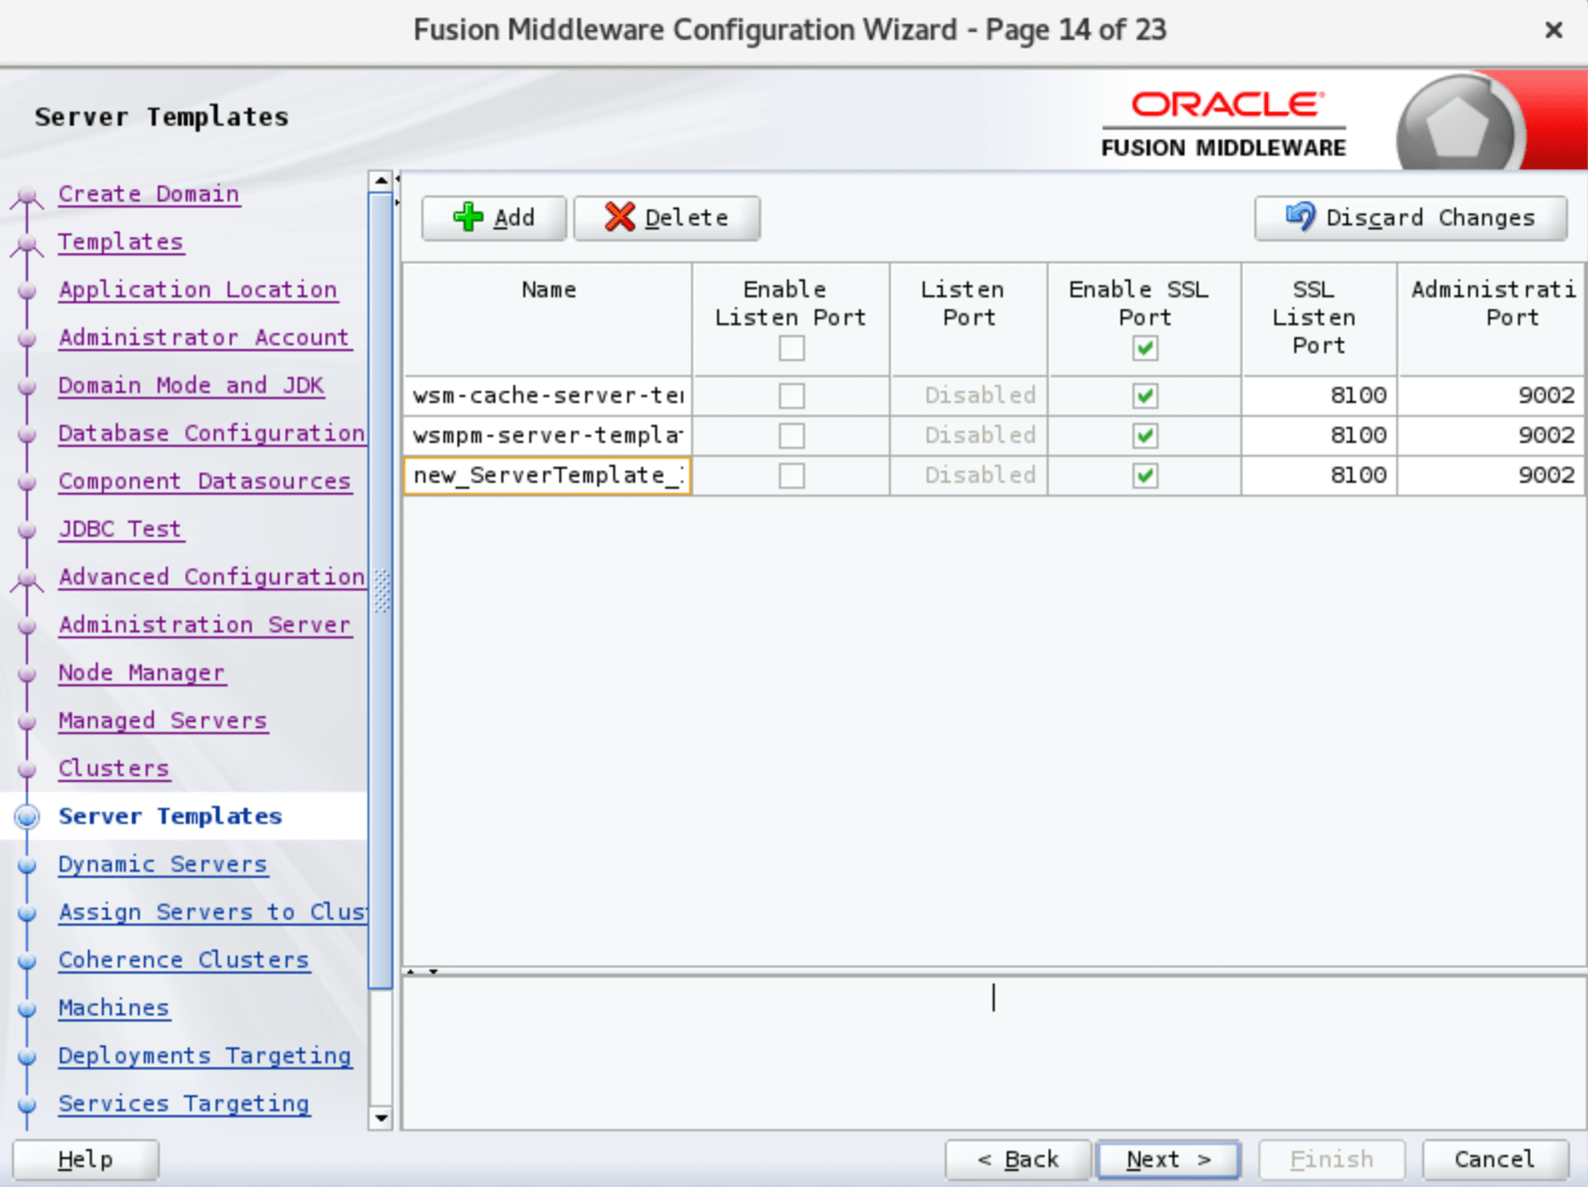Open the Deployments Targeting step
The image size is (1588, 1187).
pyautogui.click(x=205, y=1056)
